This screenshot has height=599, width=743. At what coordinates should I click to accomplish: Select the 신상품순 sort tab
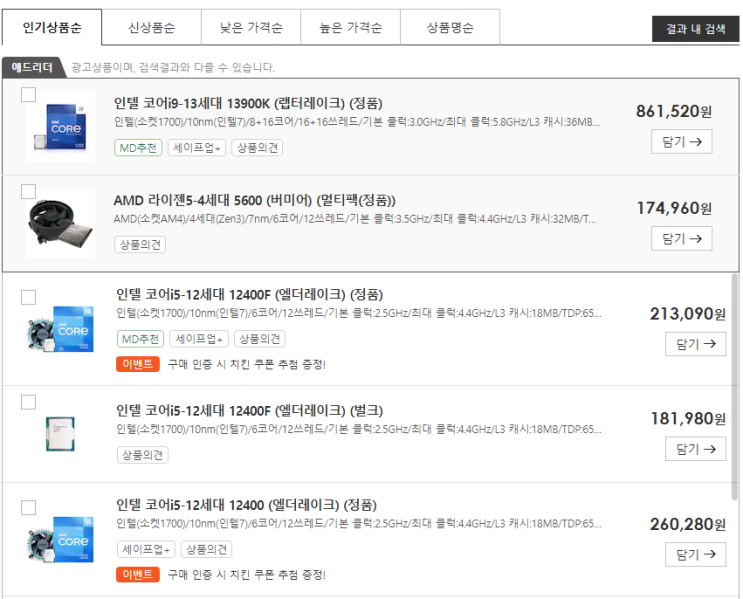[x=151, y=27]
